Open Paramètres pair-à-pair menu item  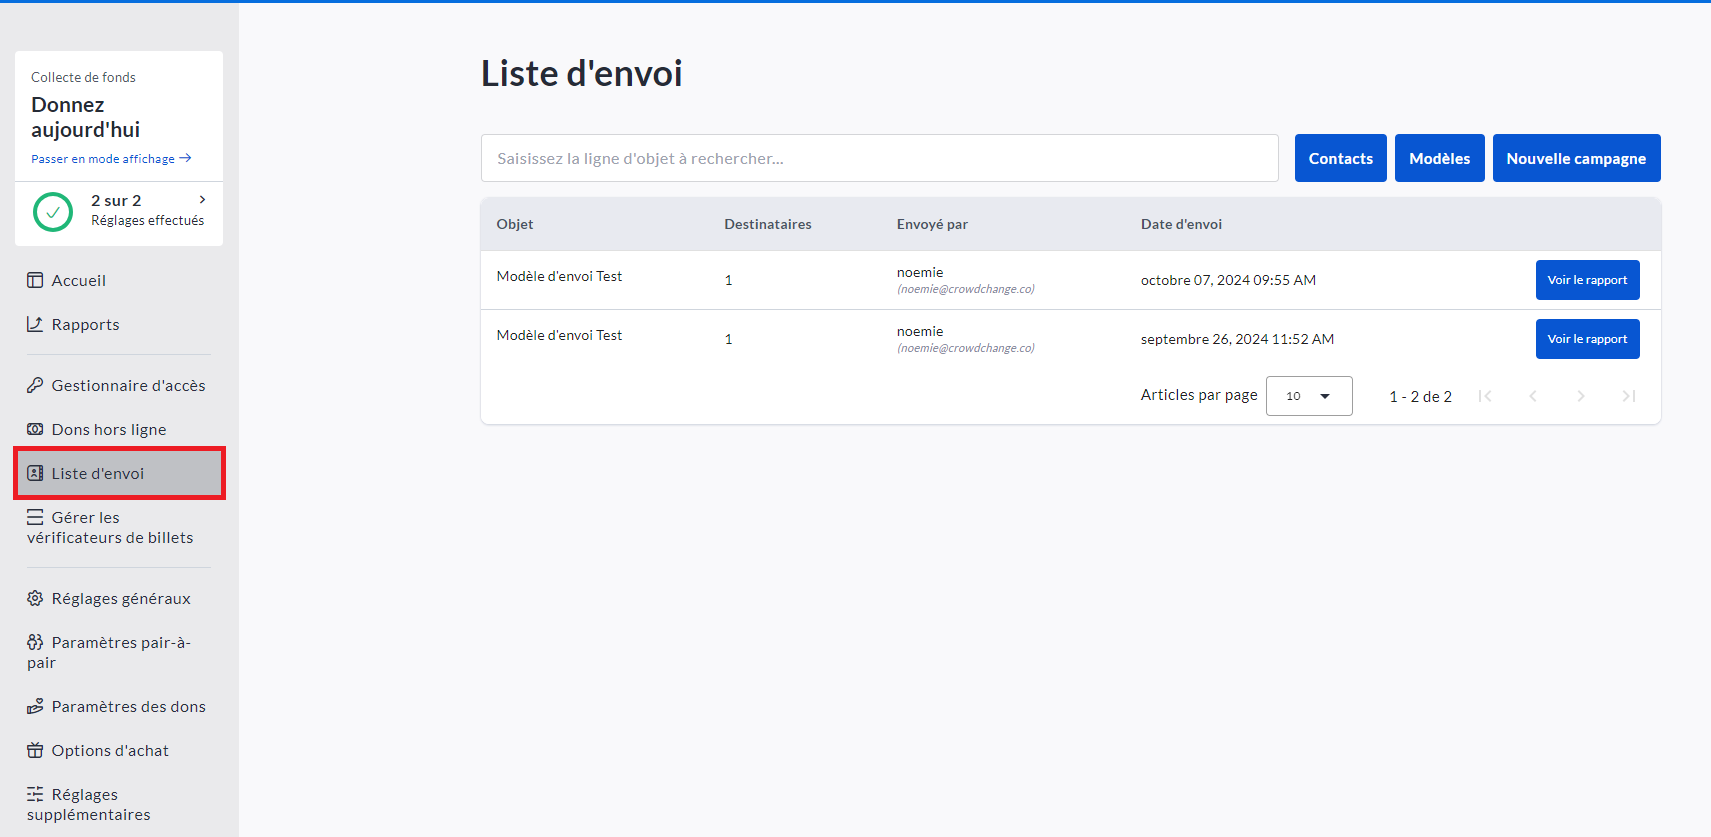pos(109,652)
